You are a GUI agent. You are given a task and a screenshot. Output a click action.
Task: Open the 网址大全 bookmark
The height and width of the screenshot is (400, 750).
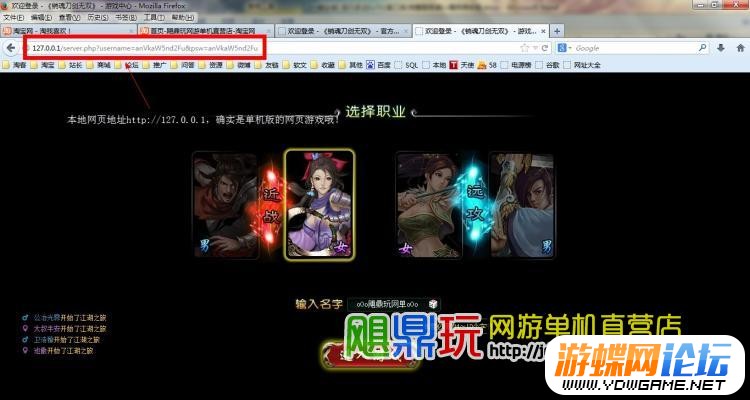(582, 65)
